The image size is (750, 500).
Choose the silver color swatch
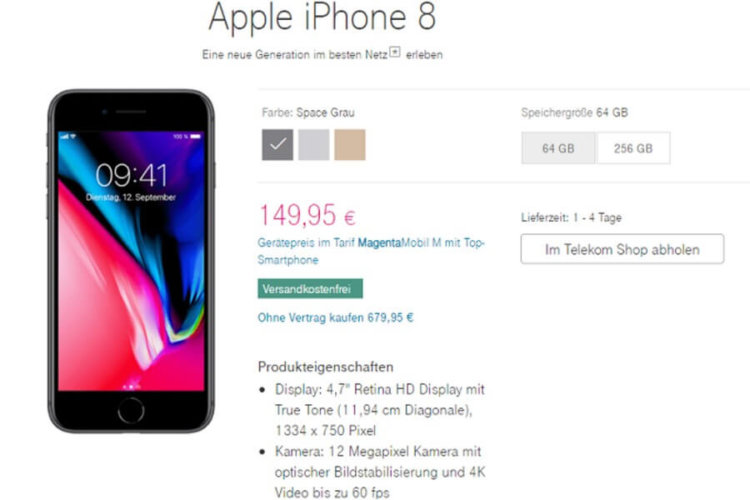(314, 144)
